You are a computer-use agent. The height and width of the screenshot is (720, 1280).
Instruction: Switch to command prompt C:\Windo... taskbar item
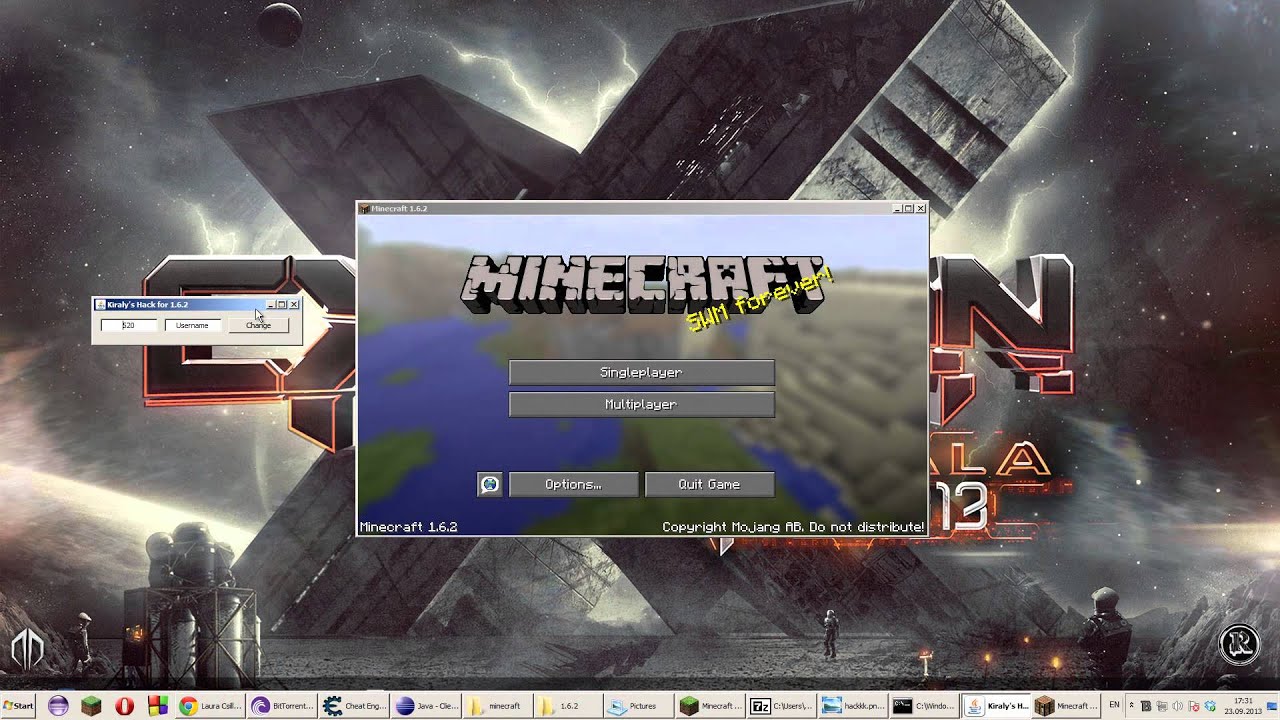point(922,705)
